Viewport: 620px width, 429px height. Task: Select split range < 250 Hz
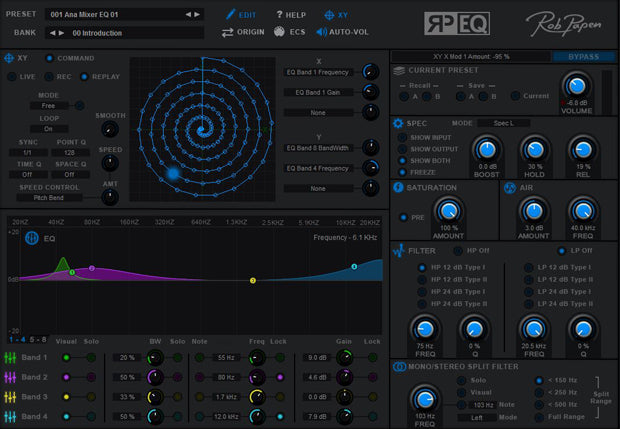[x=539, y=393]
